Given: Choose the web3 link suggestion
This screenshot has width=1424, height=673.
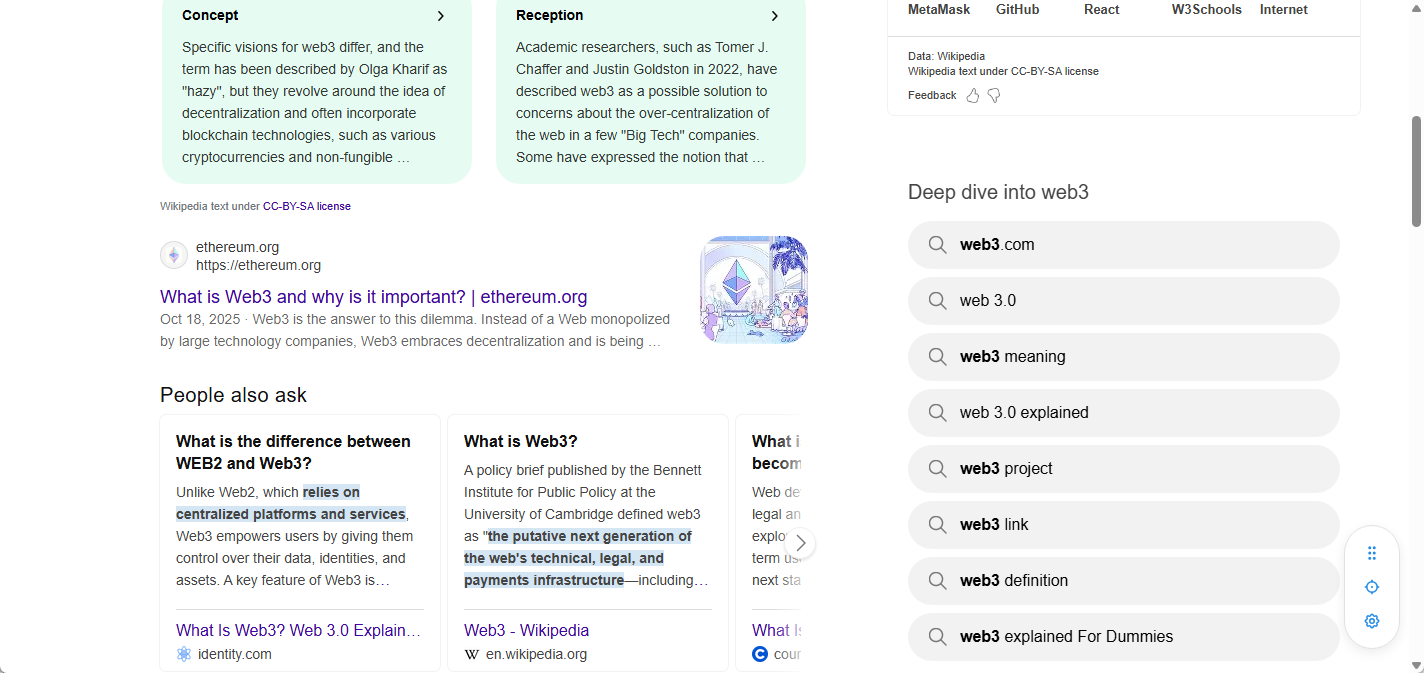Looking at the screenshot, I should [1124, 525].
